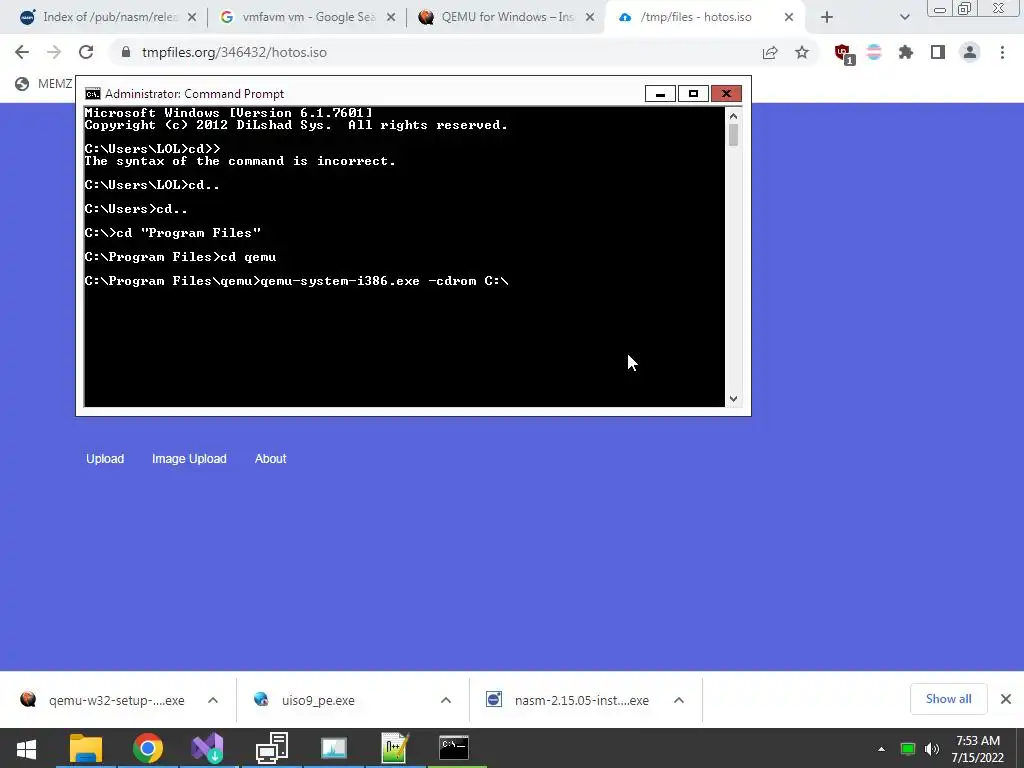This screenshot has height=768, width=1024.
Task: Open Visual Studio Installer taskbar icon
Action: tap(208, 748)
